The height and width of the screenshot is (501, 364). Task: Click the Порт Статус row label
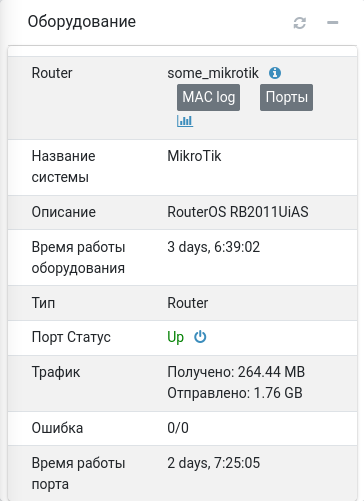click(71, 337)
